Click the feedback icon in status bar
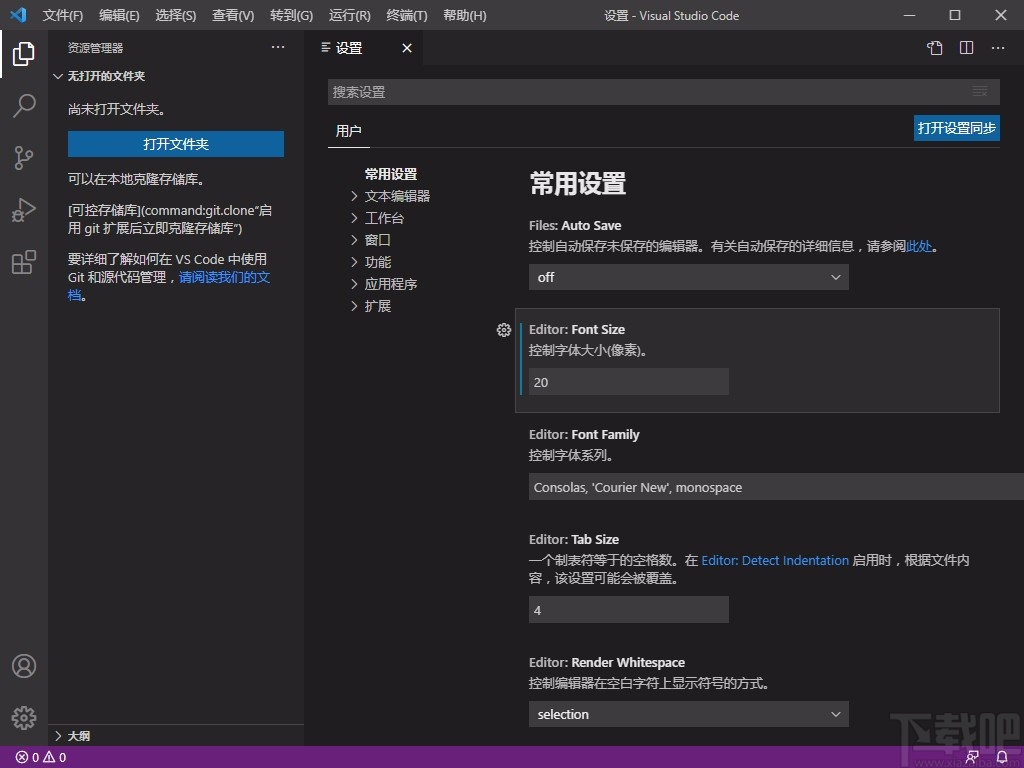Viewport: 1024px width, 768px height. (x=972, y=757)
